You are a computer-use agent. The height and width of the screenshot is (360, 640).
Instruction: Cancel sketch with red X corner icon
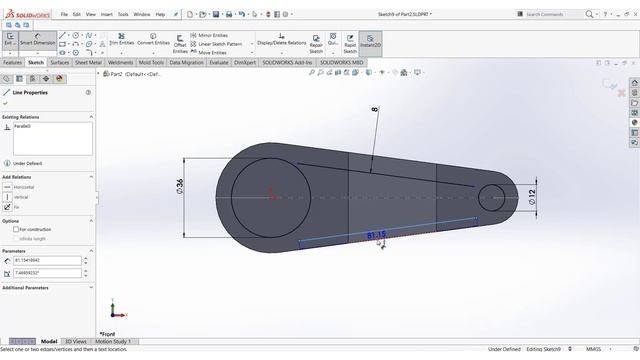pos(621,93)
